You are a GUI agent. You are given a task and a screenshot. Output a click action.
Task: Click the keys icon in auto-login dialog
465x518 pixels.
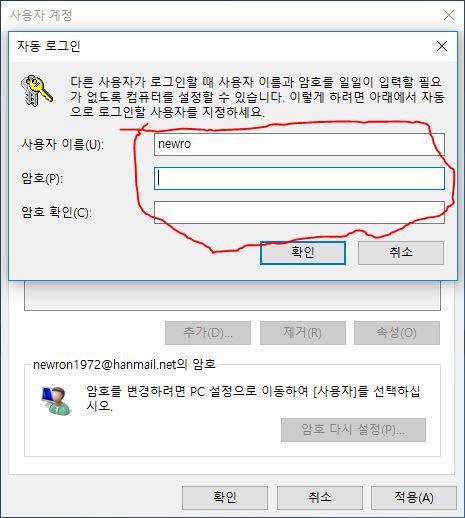(x=37, y=91)
